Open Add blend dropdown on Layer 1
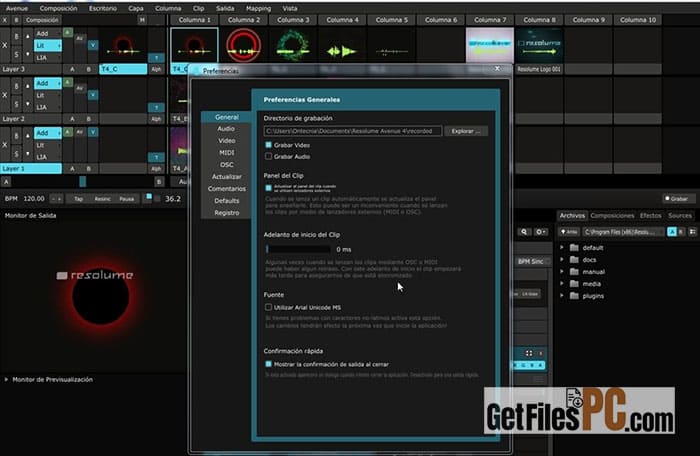 [x=48, y=133]
